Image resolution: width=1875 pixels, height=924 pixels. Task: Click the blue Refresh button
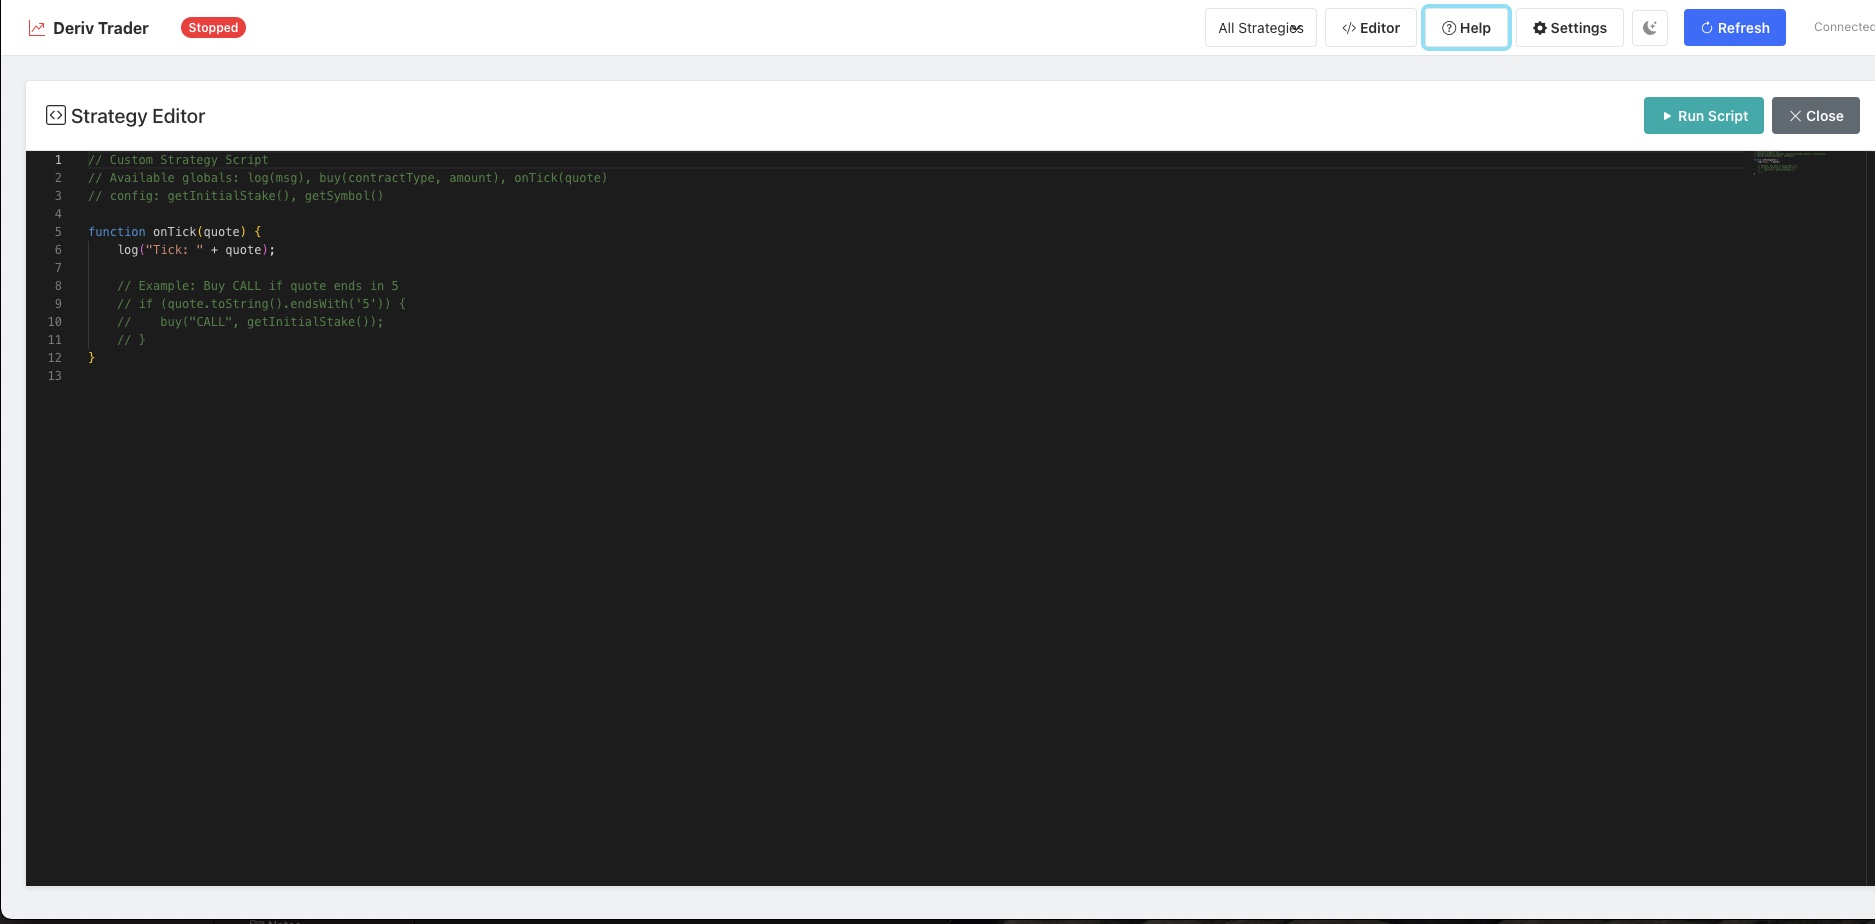point(1734,27)
